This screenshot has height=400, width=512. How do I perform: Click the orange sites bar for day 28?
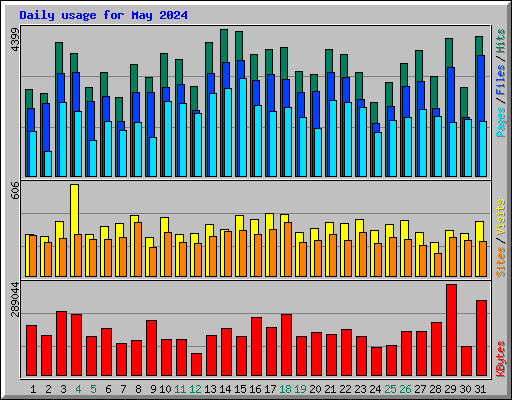[438, 265]
